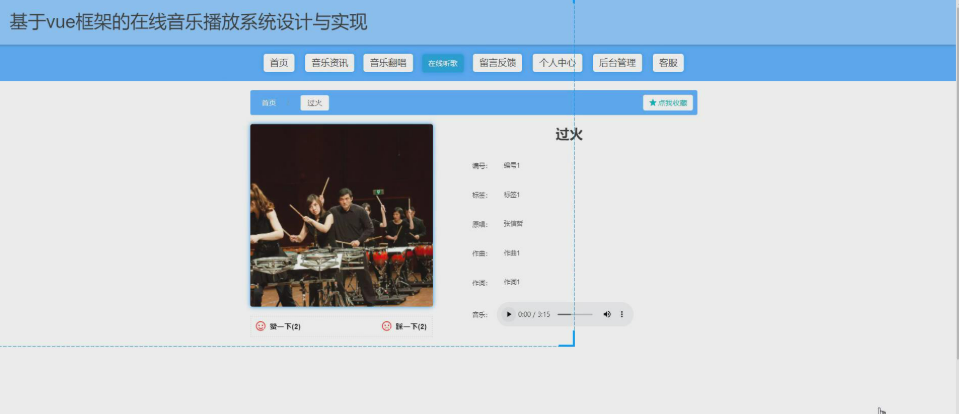Click the 0:00 / 3:15 time display
Viewport: 959px width, 414px height.
pos(534,314)
